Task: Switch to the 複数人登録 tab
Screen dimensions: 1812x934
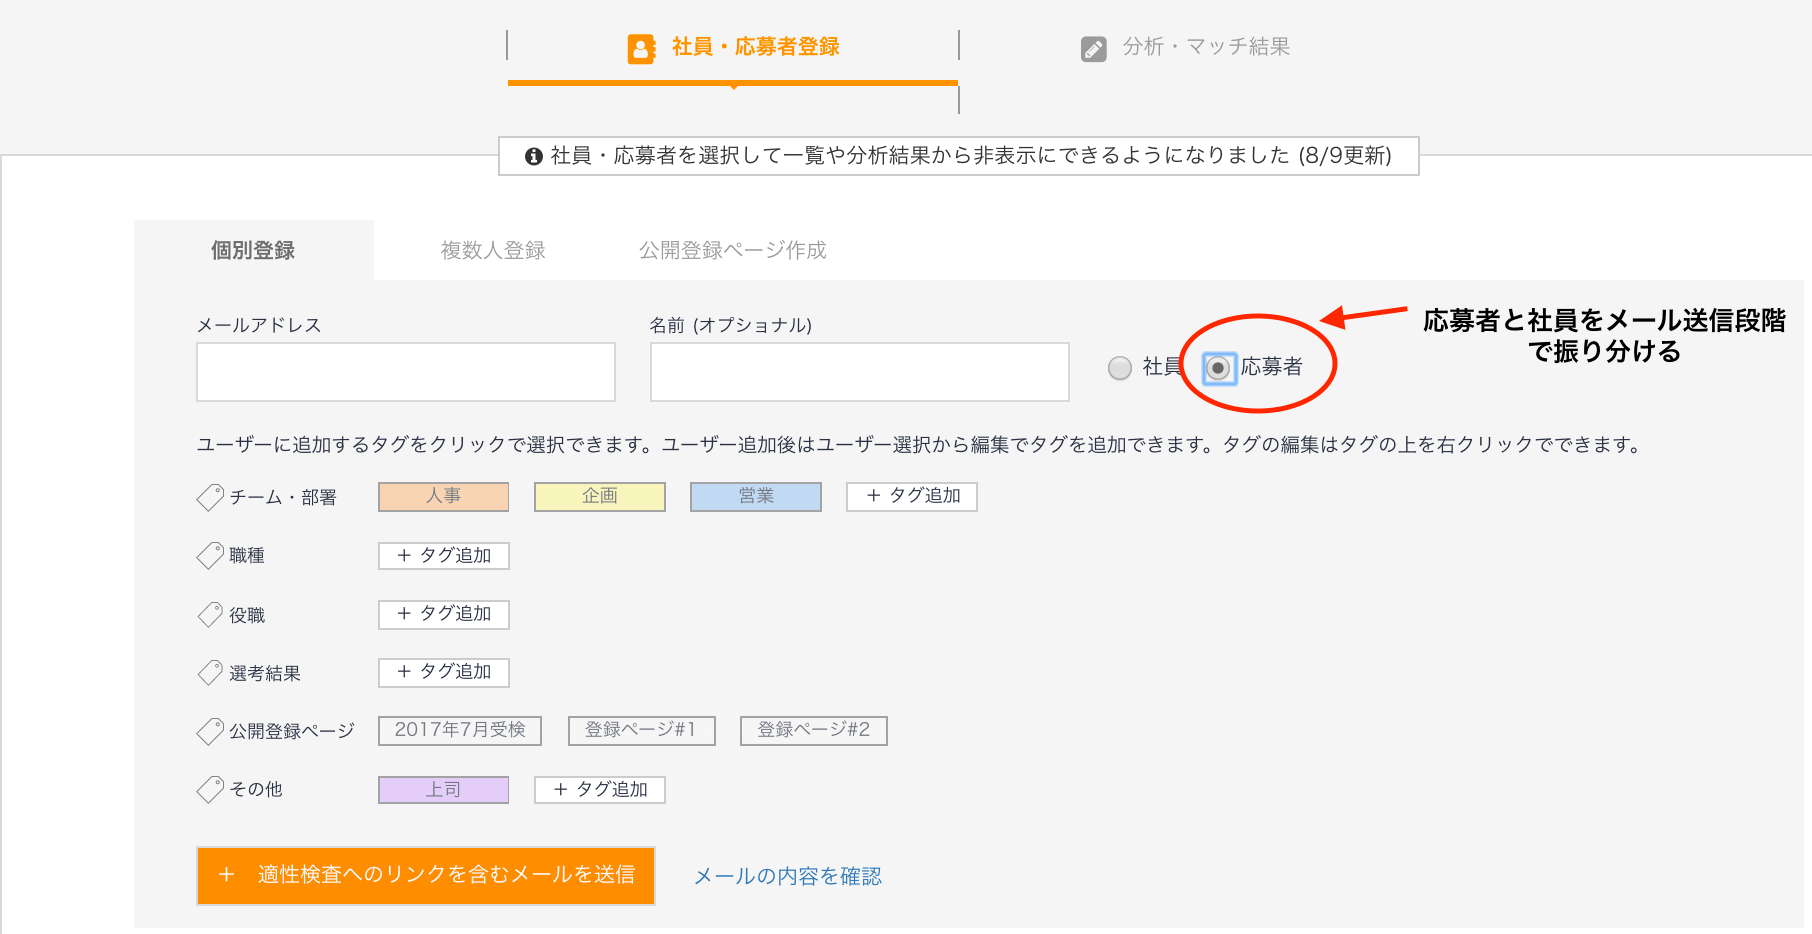Action: tap(493, 250)
